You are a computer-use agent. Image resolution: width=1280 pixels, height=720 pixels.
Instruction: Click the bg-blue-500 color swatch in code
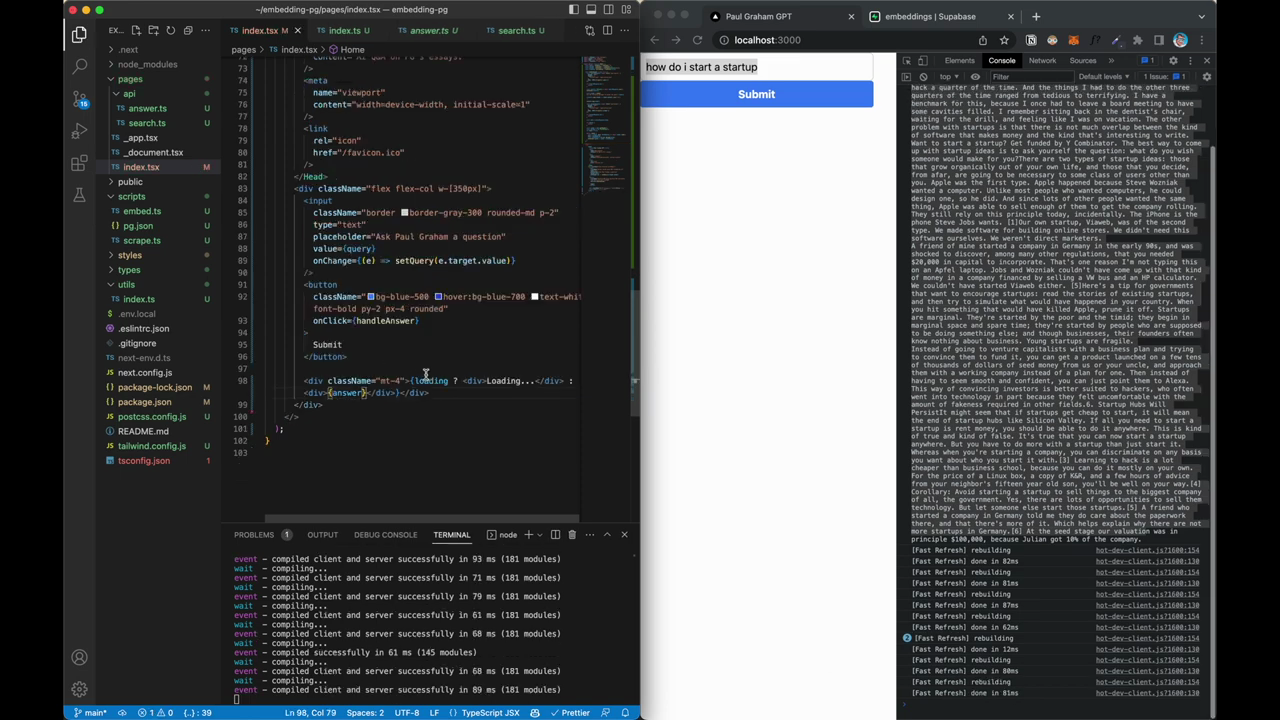371,297
